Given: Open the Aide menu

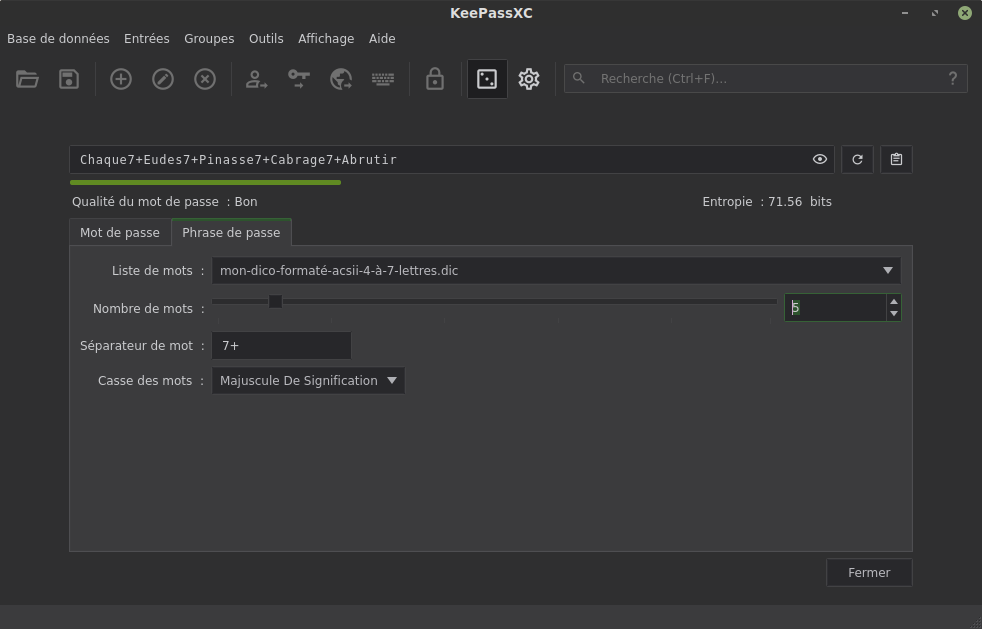Looking at the screenshot, I should click(x=382, y=39).
